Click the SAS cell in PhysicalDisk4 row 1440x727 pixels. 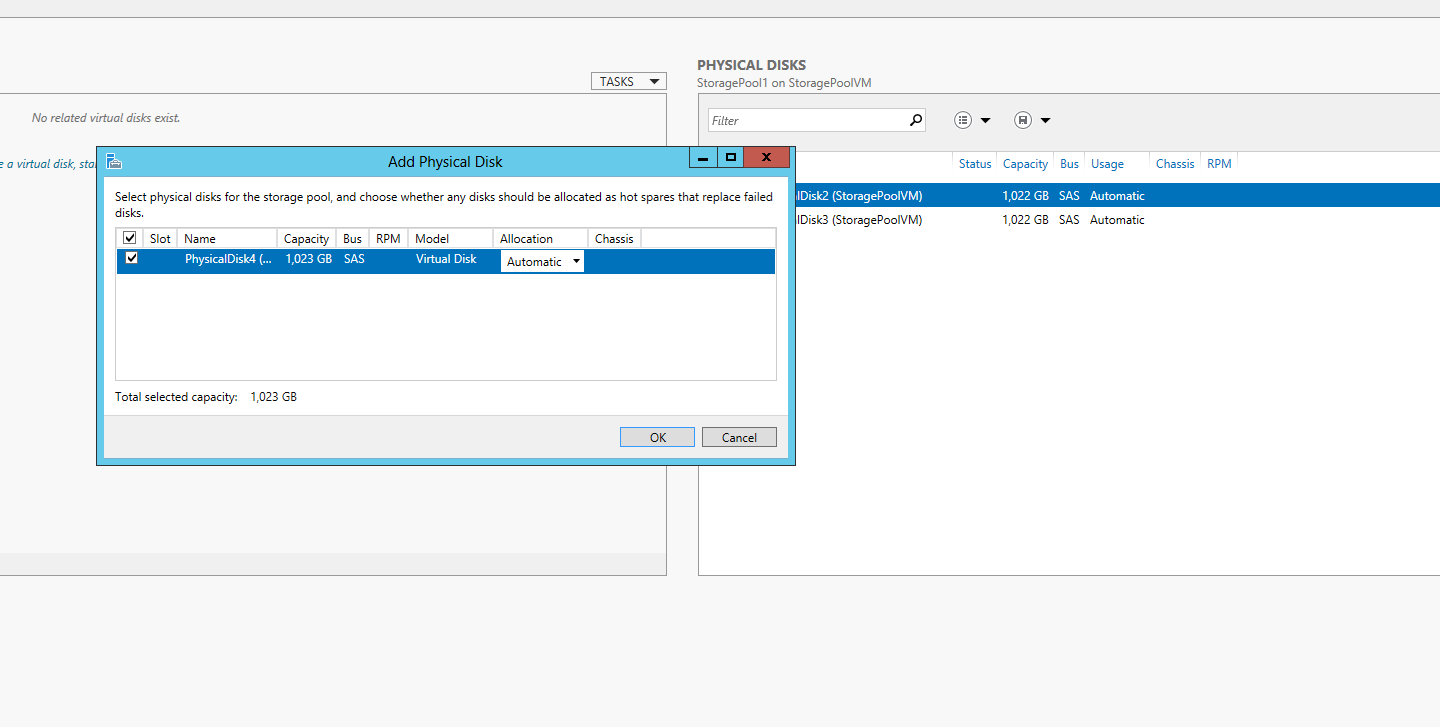[354, 259]
